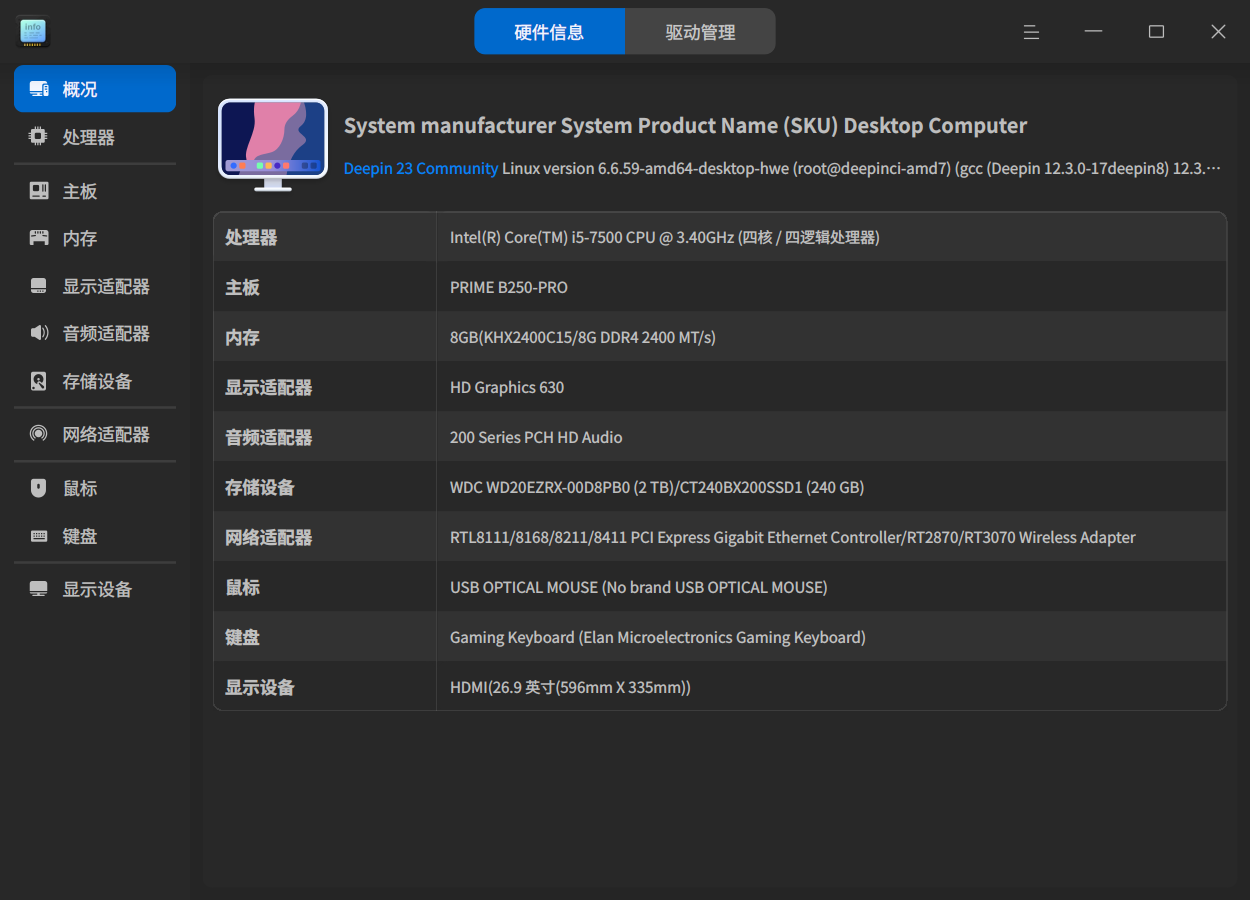Click the 音频适配器 row label in table
The height and width of the screenshot is (900, 1250).
268,437
